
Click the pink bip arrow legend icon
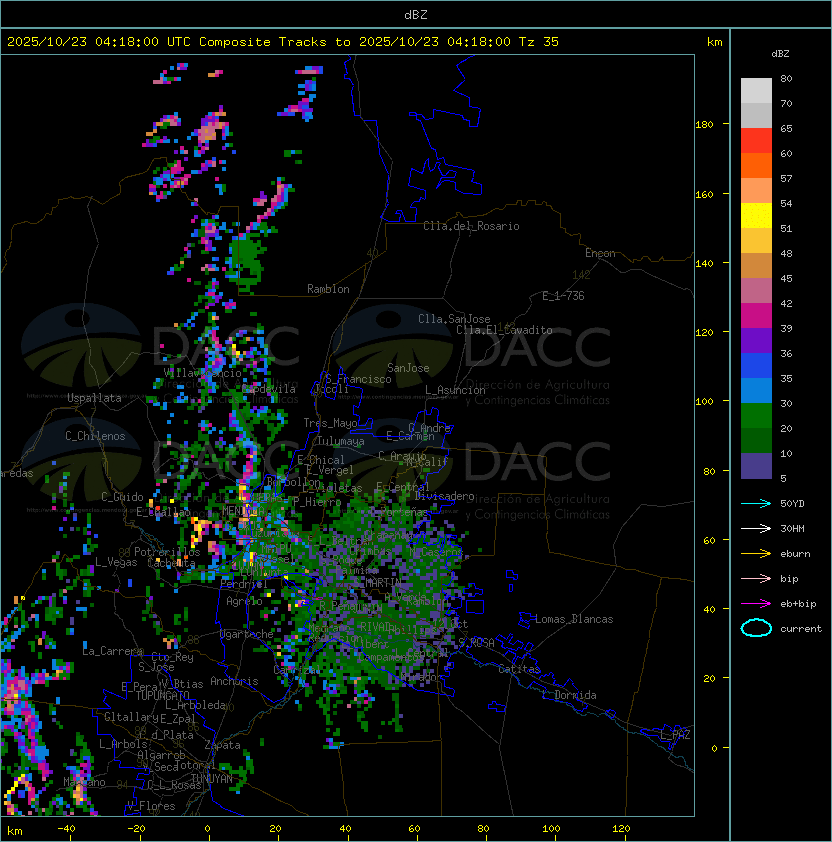[x=756, y=578]
